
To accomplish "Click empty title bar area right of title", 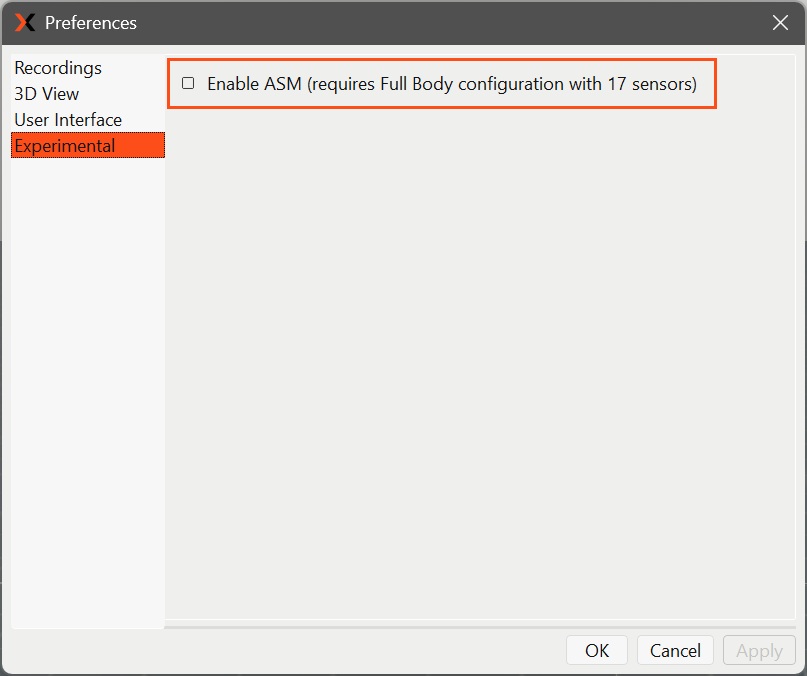I will [x=450, y=22].
